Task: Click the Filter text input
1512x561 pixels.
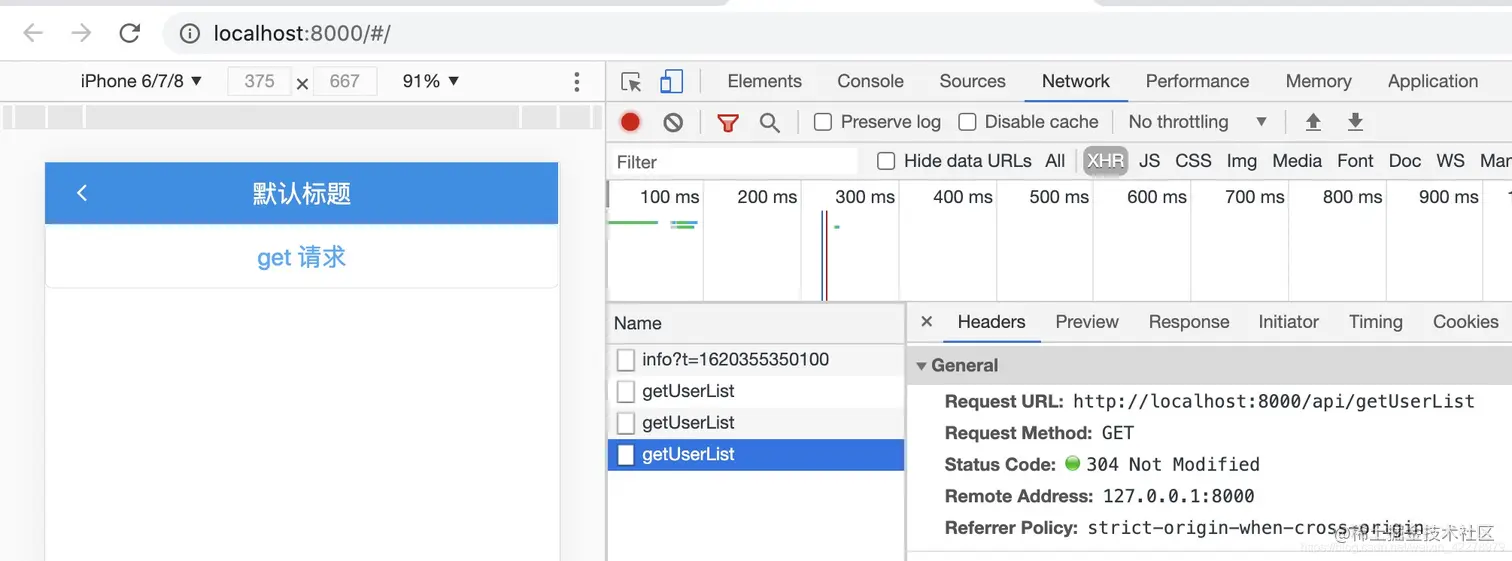Action: tap(733, 162)
